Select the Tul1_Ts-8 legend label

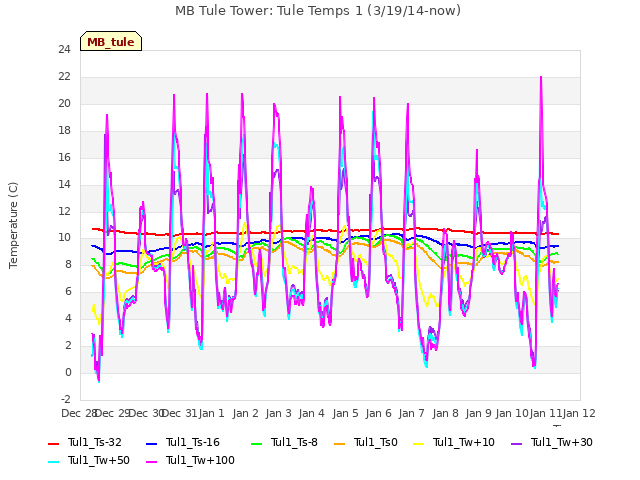click(294, 442)
